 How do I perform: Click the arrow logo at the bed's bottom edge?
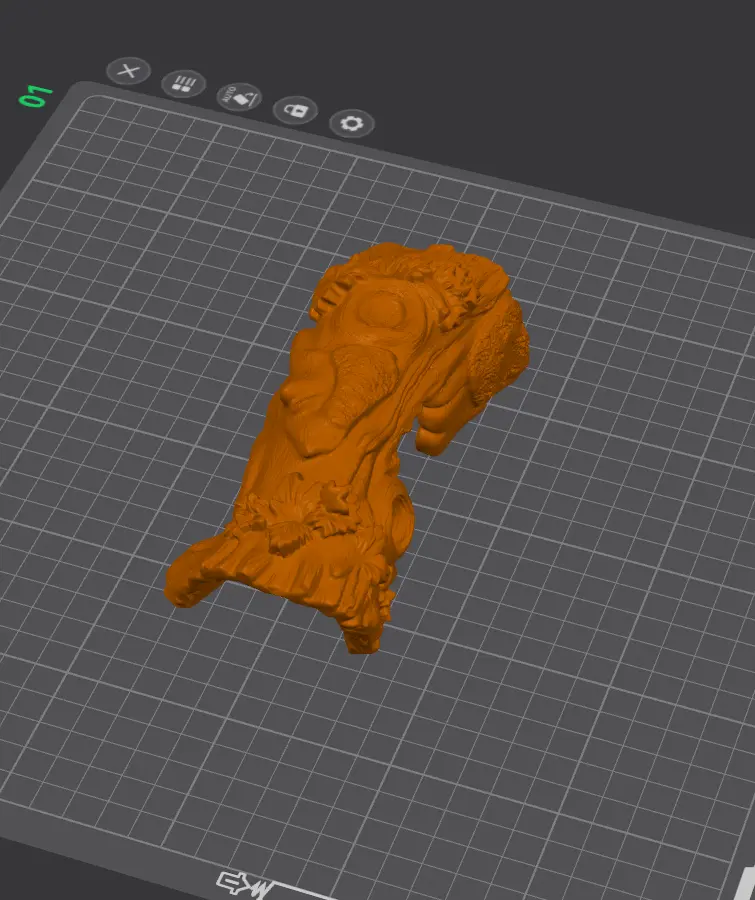[244, 885]
